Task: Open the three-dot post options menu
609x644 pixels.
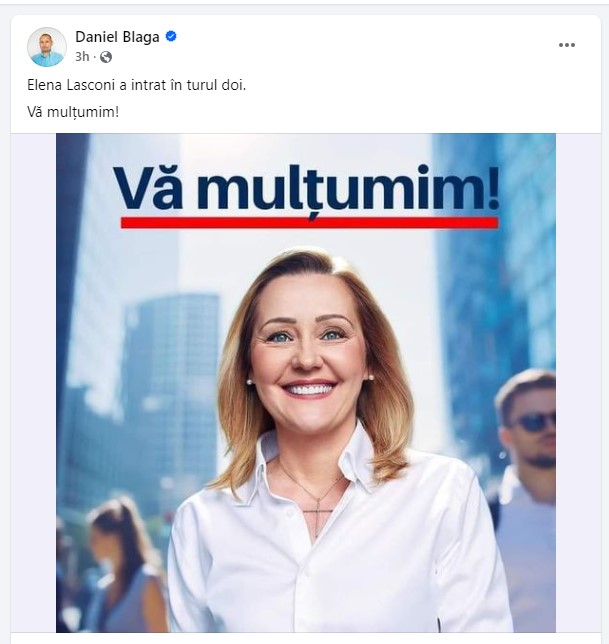Action: pyautogui.click(x=567, y=45)
